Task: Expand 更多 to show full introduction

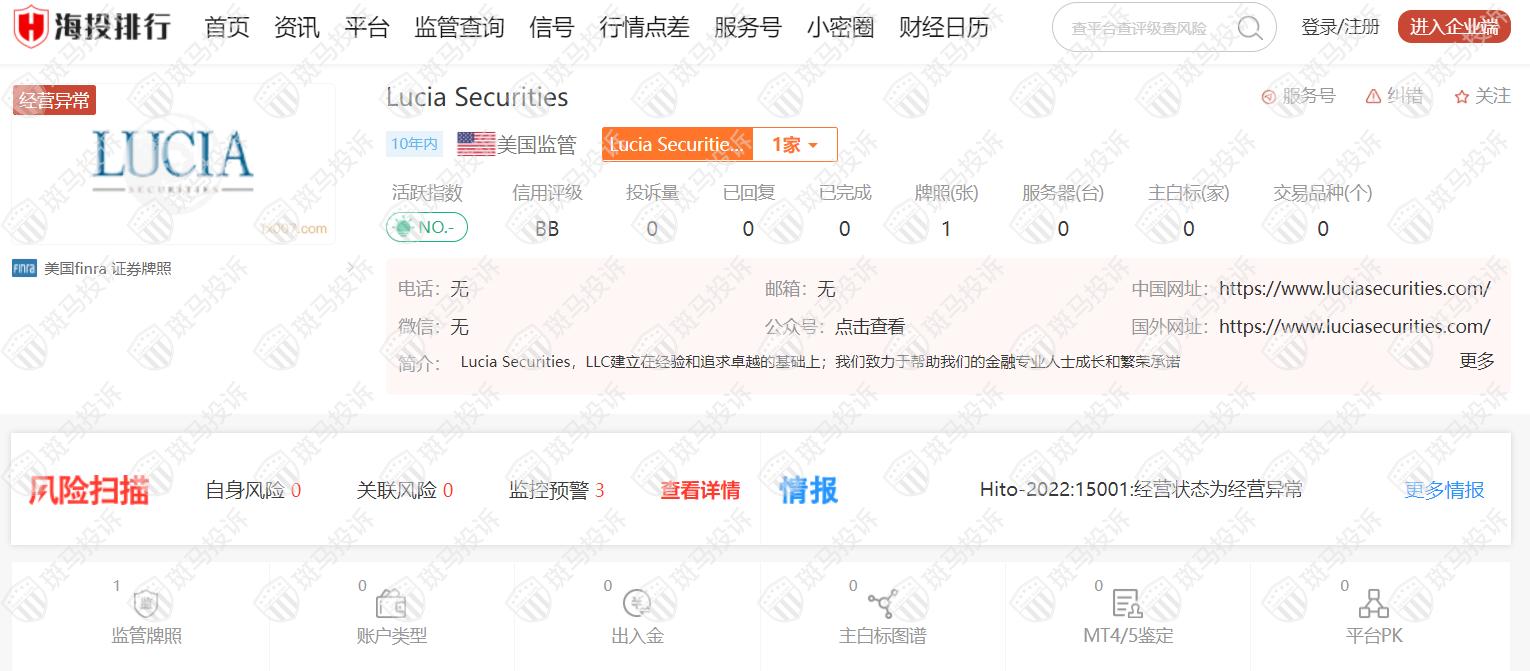Action: [1476, 361]
